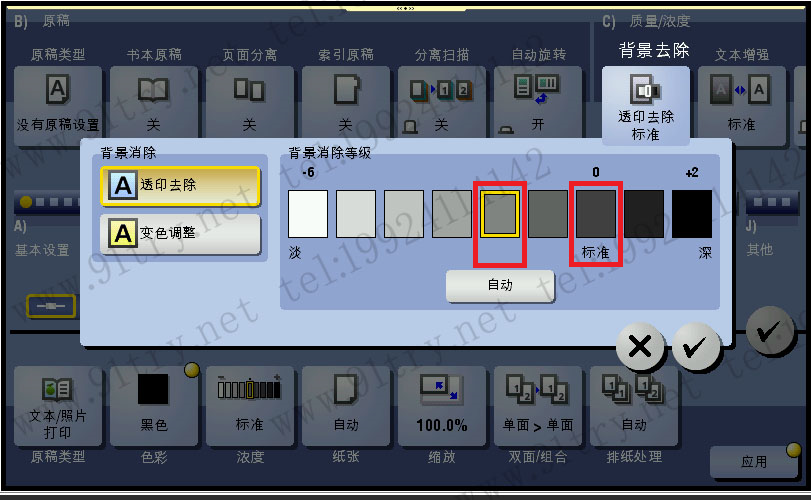Open the 纸张 paper selection setting
811x500 pixels.
coord(346,406)
